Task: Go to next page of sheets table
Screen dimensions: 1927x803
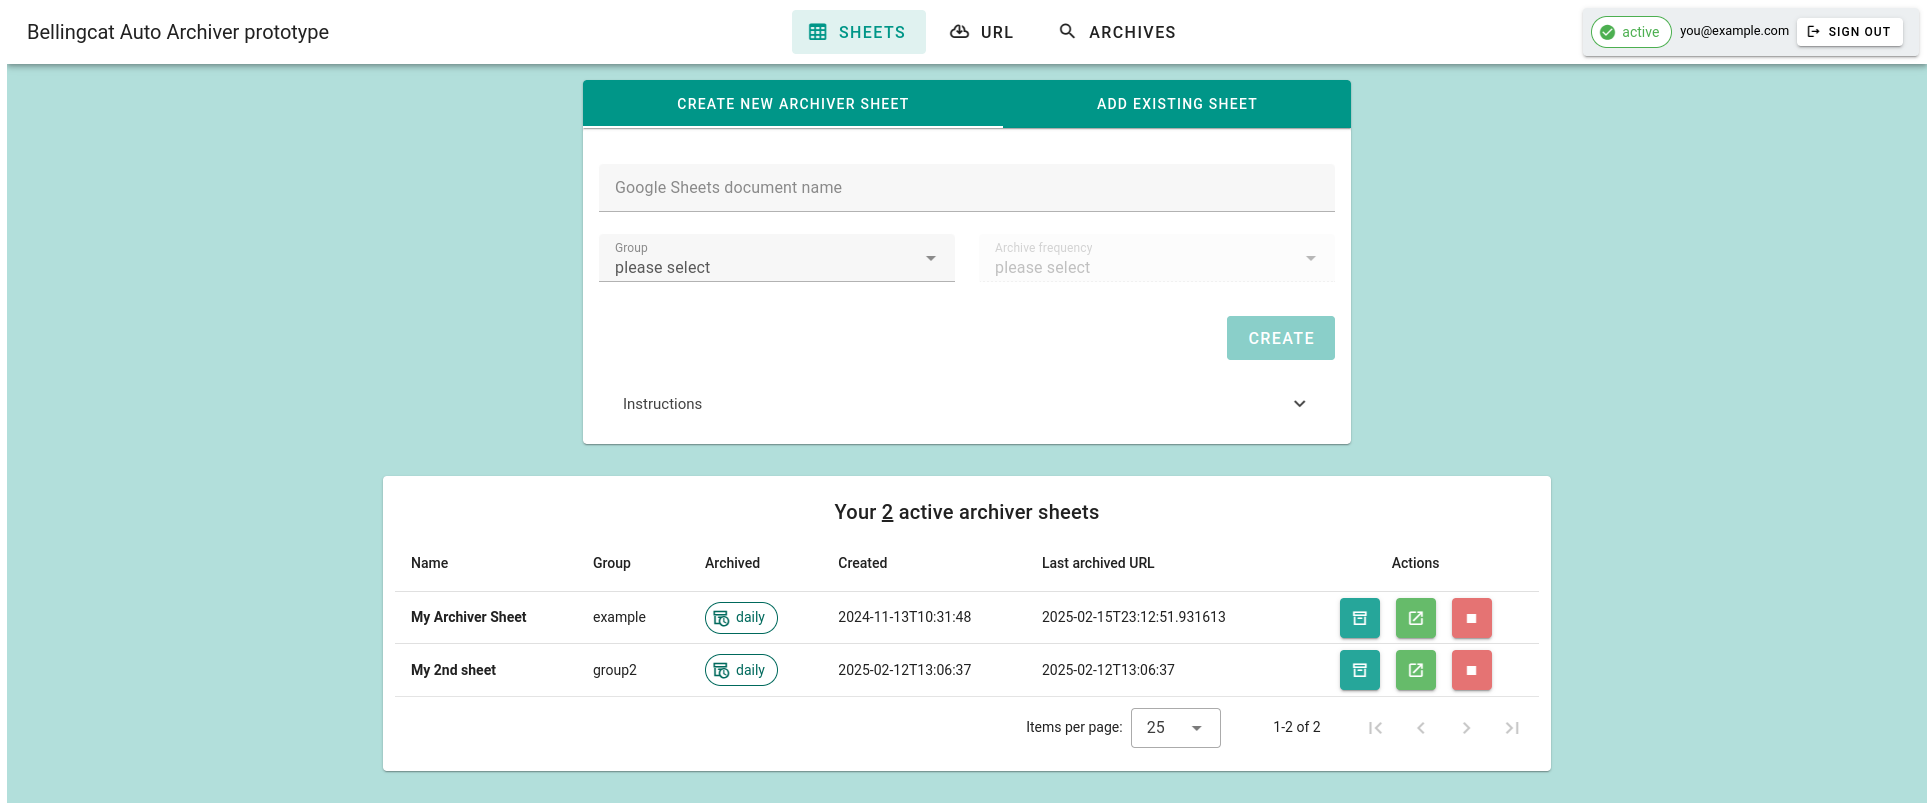Action: click(x=1466, y=728)
